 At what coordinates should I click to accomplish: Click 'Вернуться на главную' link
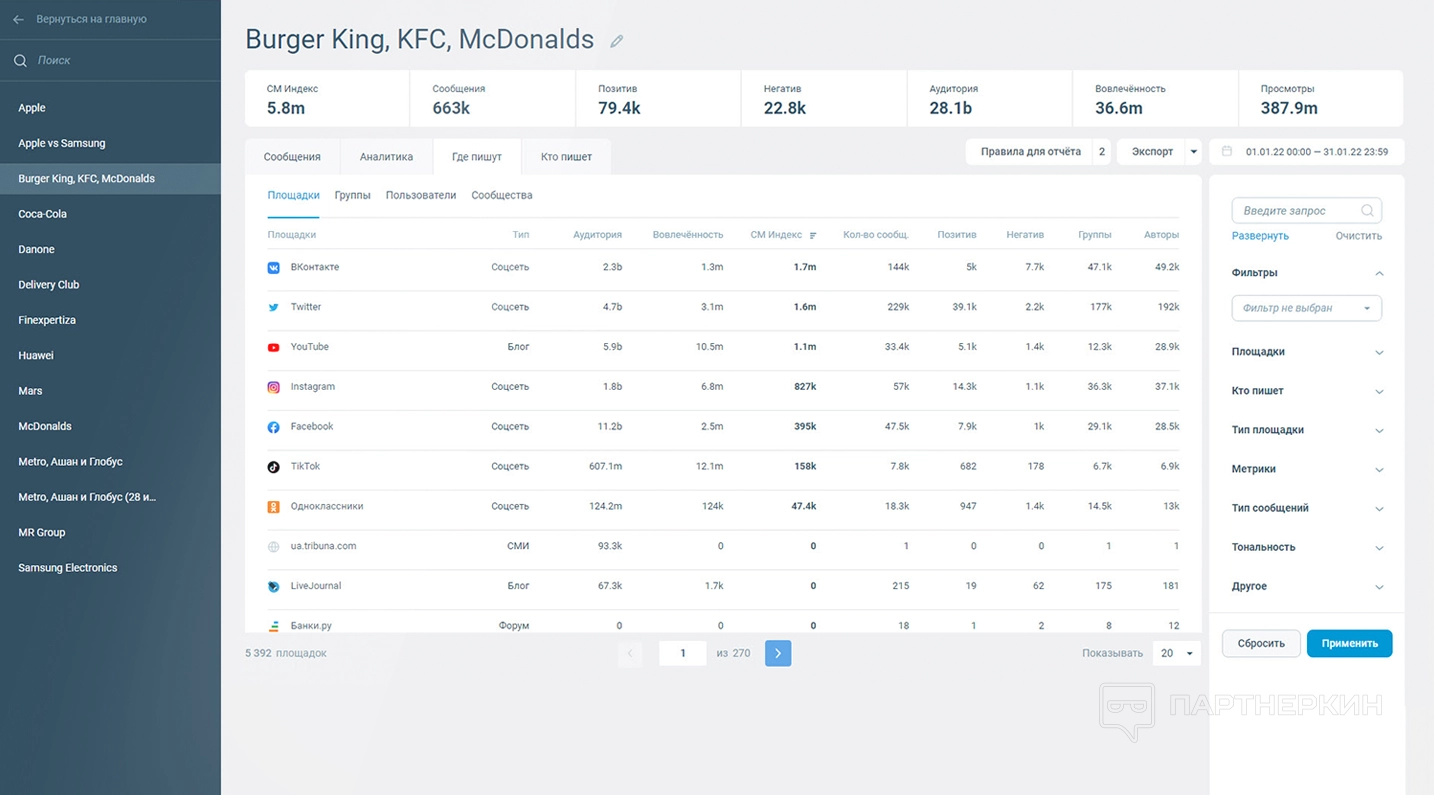click(91, 19)
